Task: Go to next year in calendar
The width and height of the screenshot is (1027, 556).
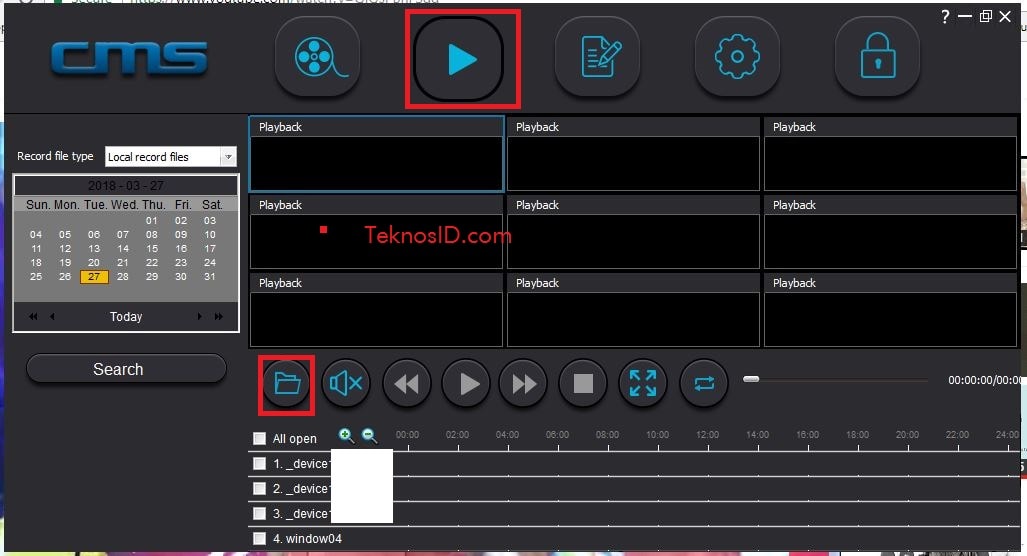Action: [x=219, y=316]
